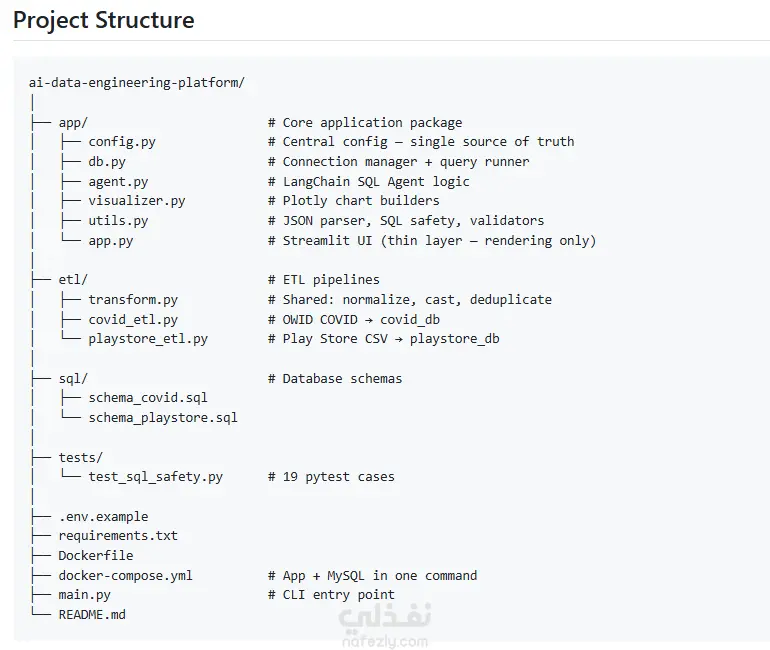This screenshot has height=650, width=770.
Task: Select schema_covid.sql file
Action: 148,398
